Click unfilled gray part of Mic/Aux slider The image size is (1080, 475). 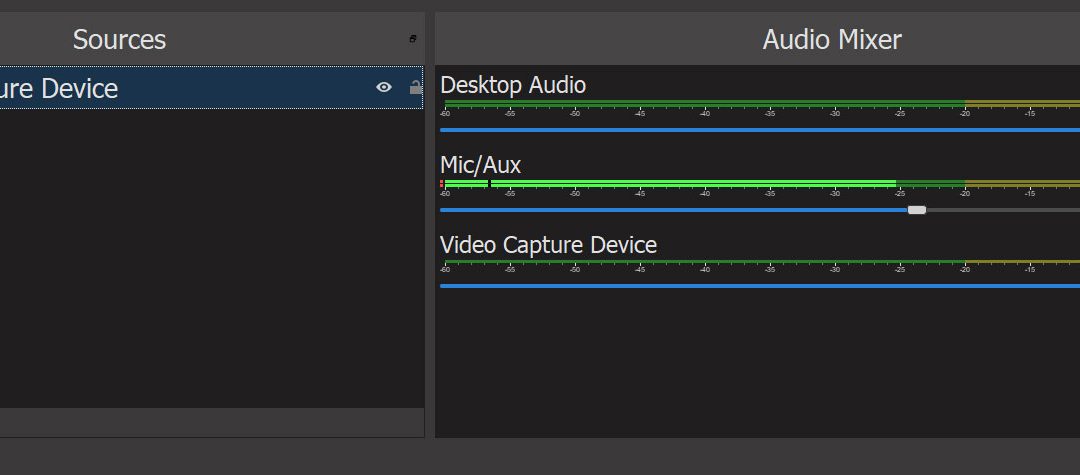[1000, 210]
